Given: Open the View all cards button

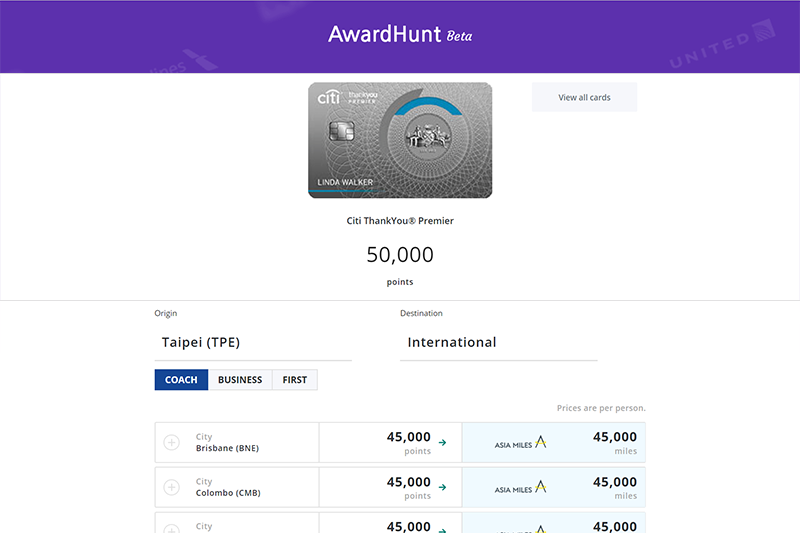Looking at the screenshot, I should [584, 97].
